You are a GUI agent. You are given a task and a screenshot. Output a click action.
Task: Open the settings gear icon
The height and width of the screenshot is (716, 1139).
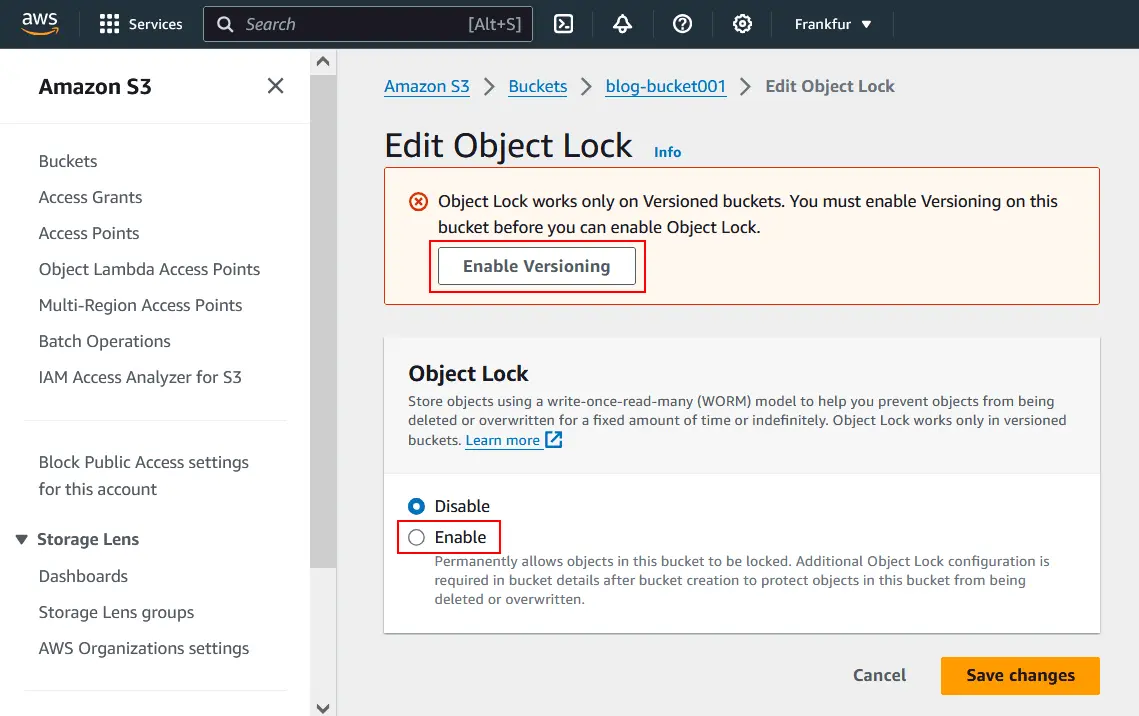pyautogui.click(x=742, y=24)
